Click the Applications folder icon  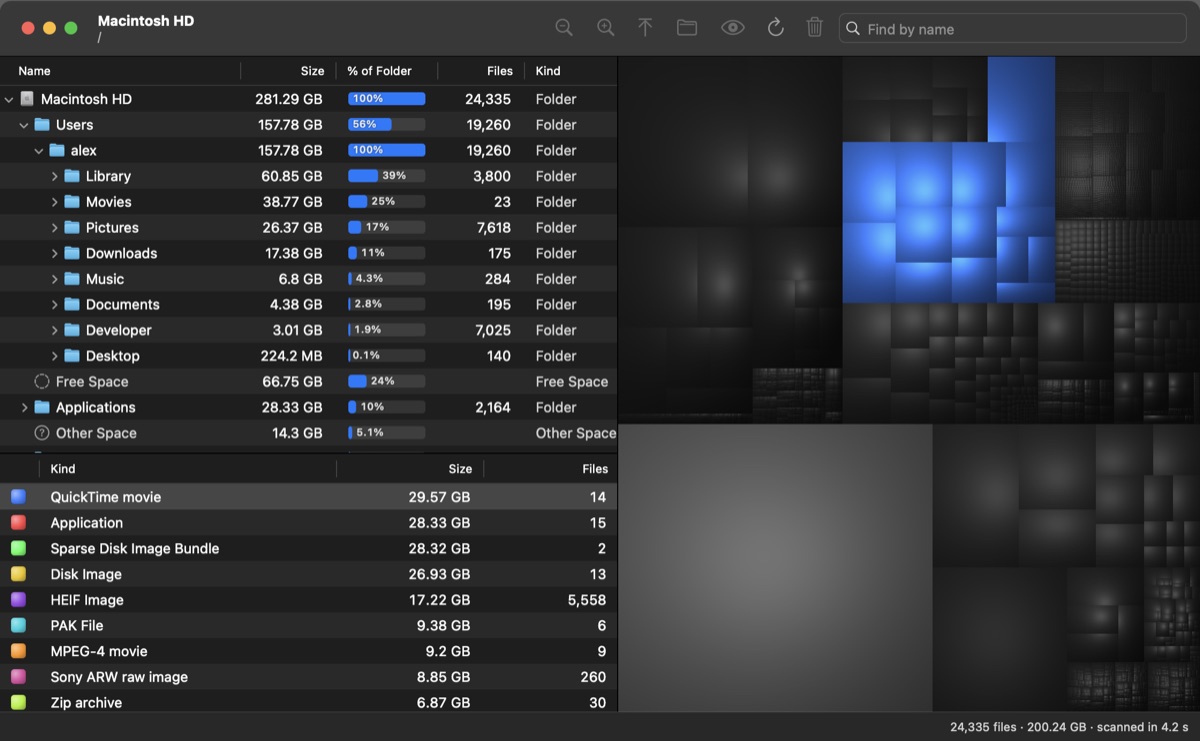point(42,407)
